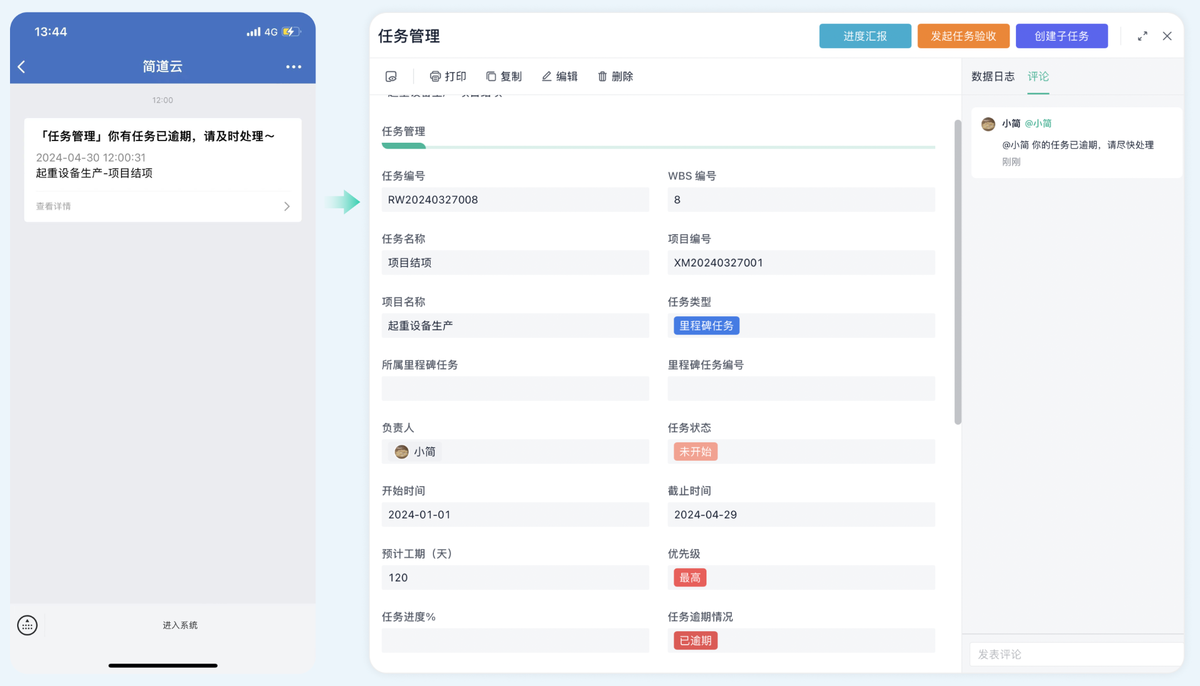Click the 小简 avatar in 负责人 field
Screen dimensions: 1200x686
point(401,452)
